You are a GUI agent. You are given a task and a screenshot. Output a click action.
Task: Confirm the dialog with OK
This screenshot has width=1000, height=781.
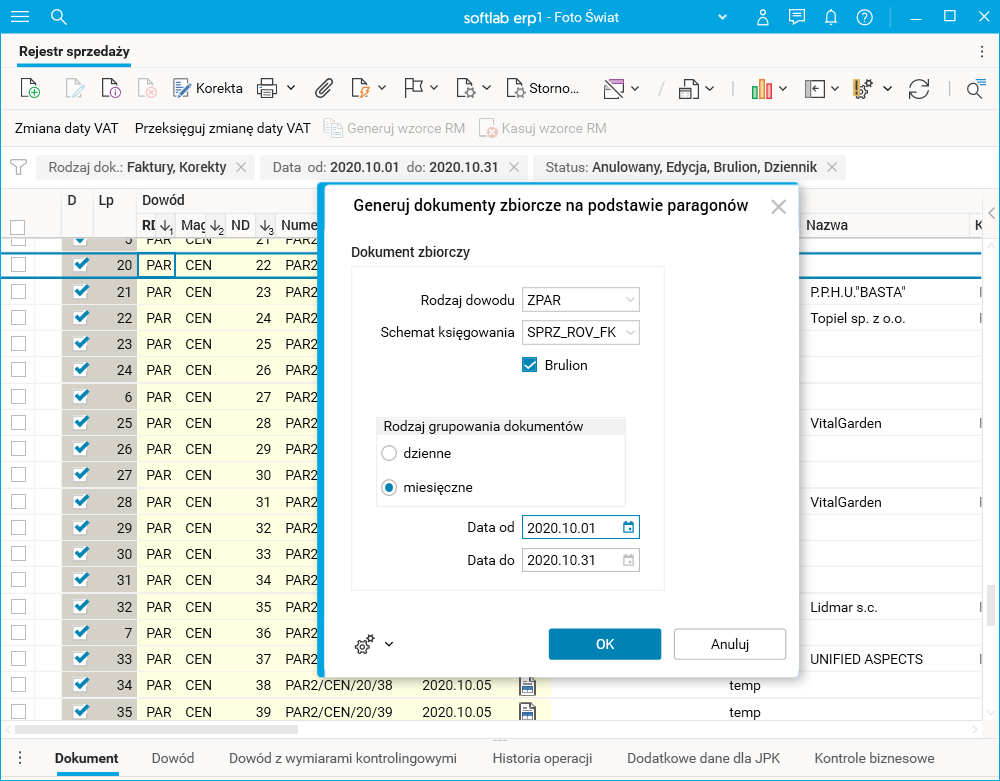coord(605,644)
